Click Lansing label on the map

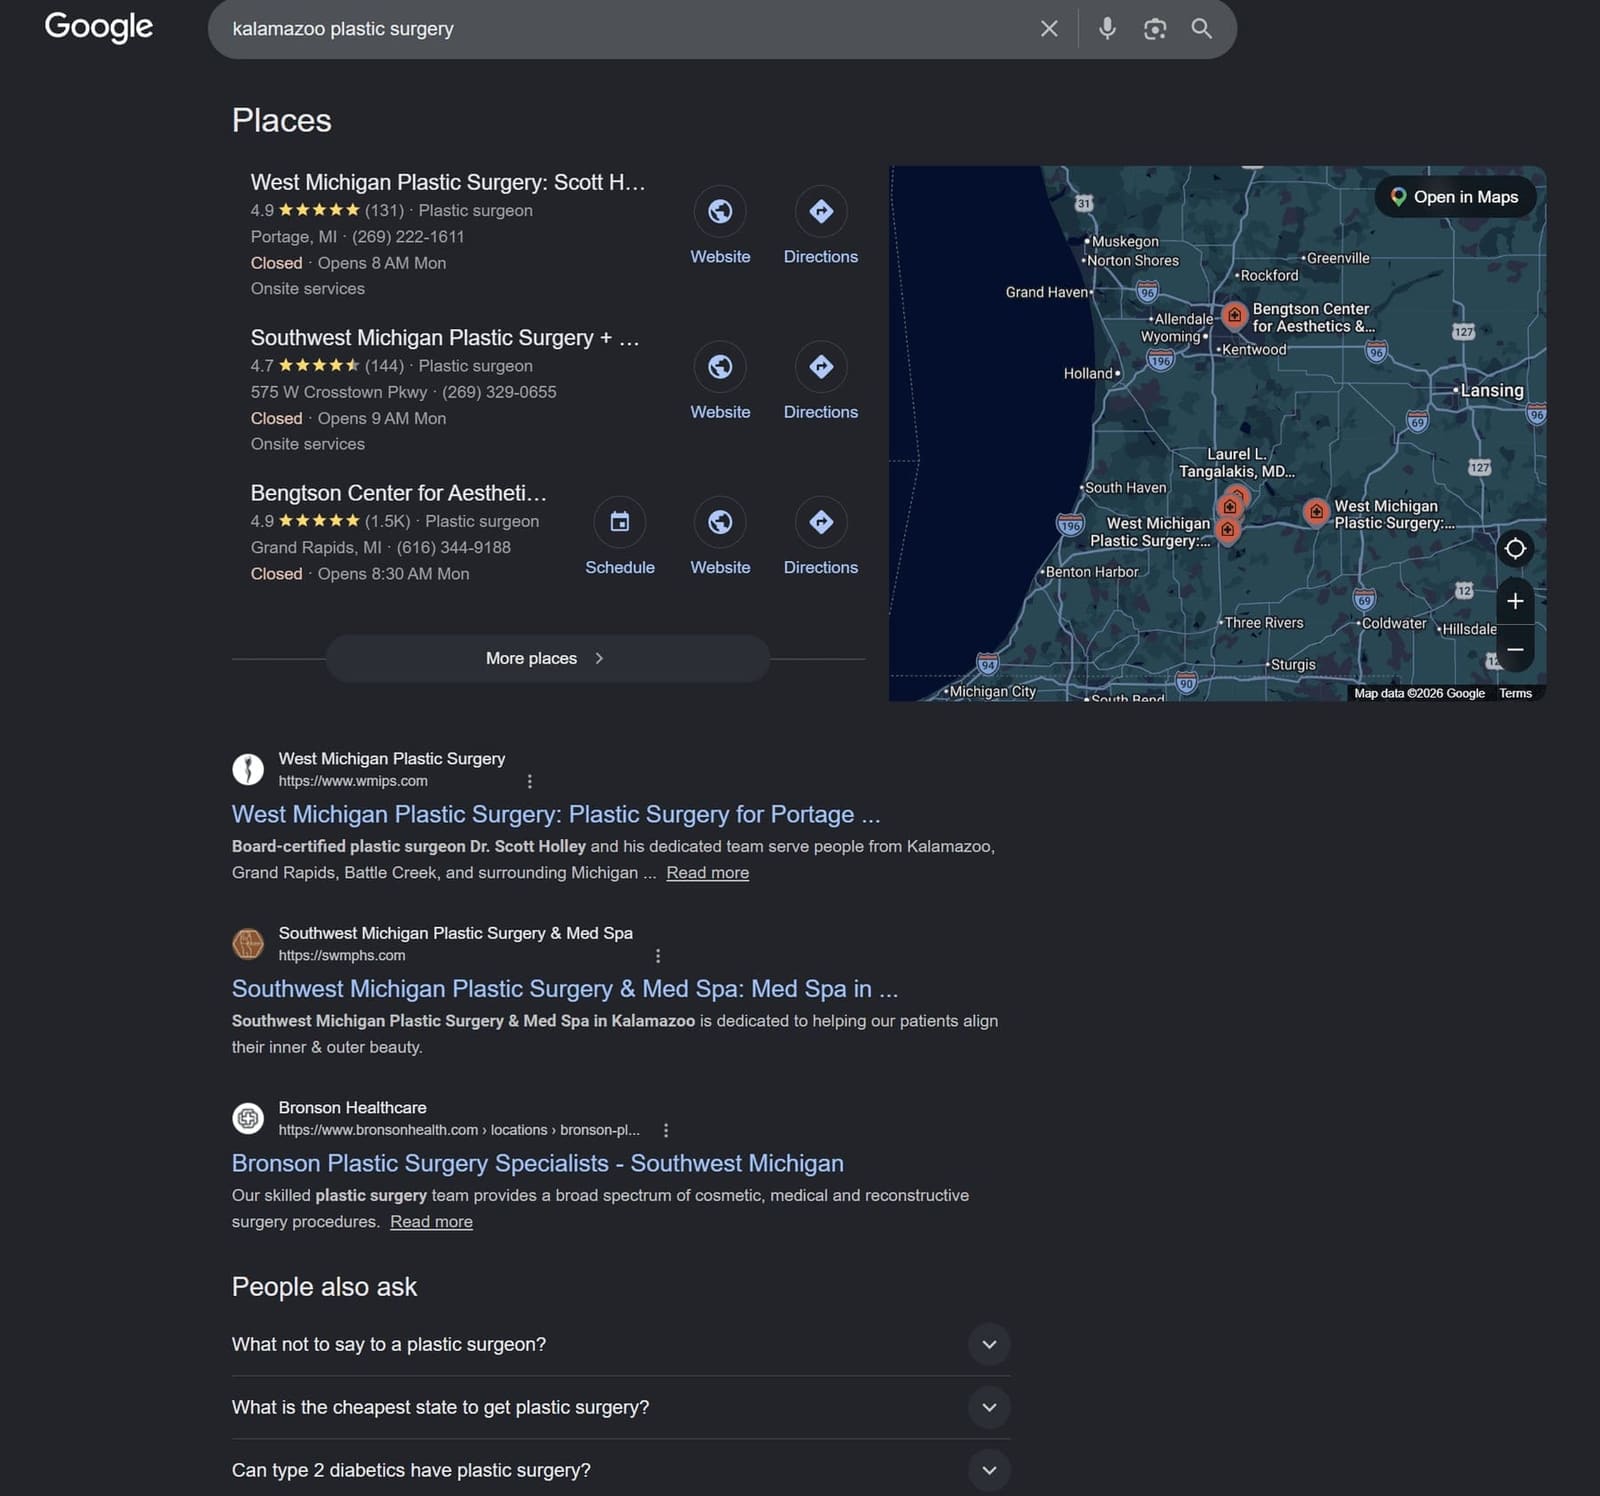point(1492,390)
